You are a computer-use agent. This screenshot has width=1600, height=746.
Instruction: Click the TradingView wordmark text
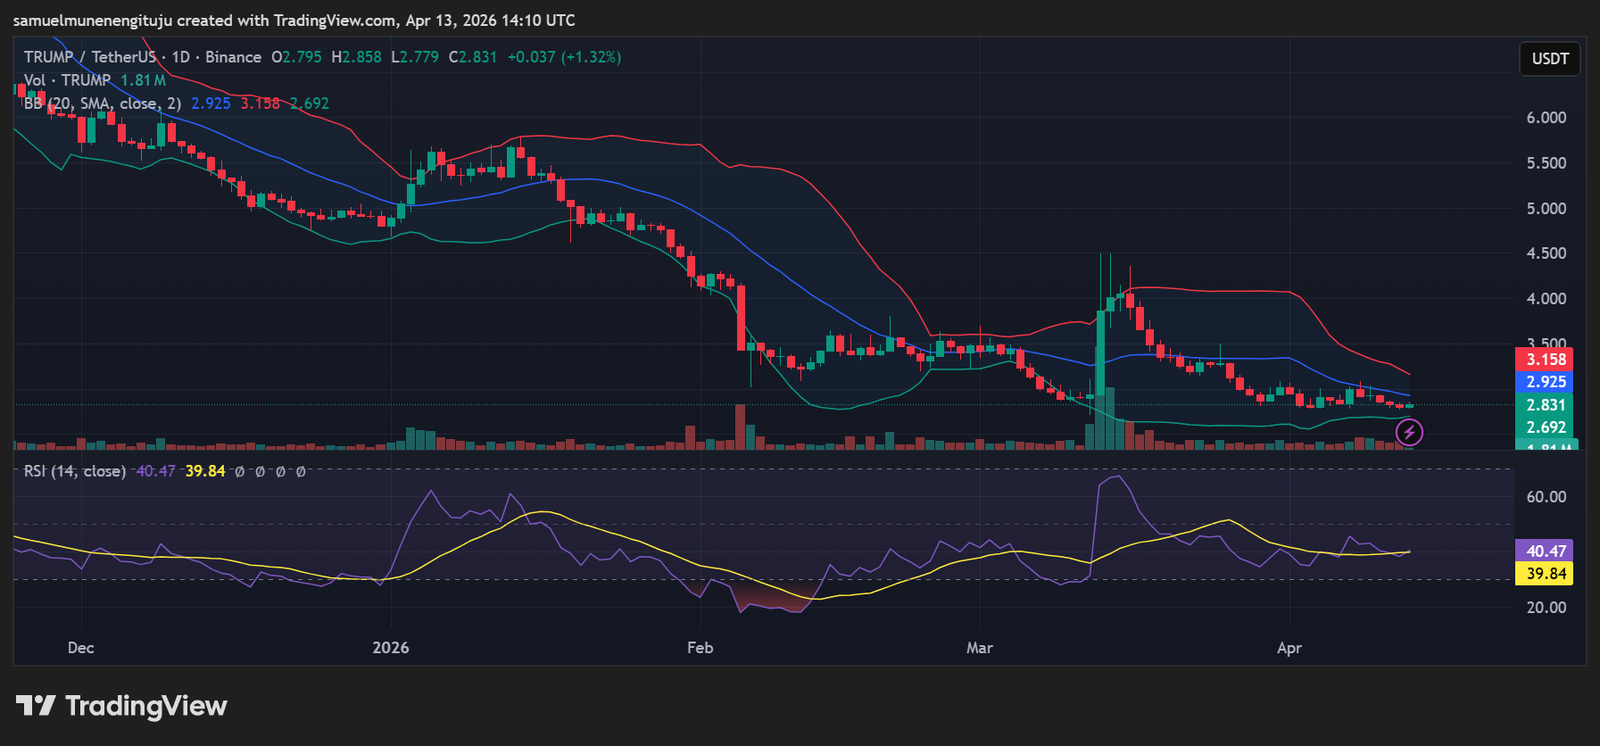pyautogui.click(x=146, y=706)
